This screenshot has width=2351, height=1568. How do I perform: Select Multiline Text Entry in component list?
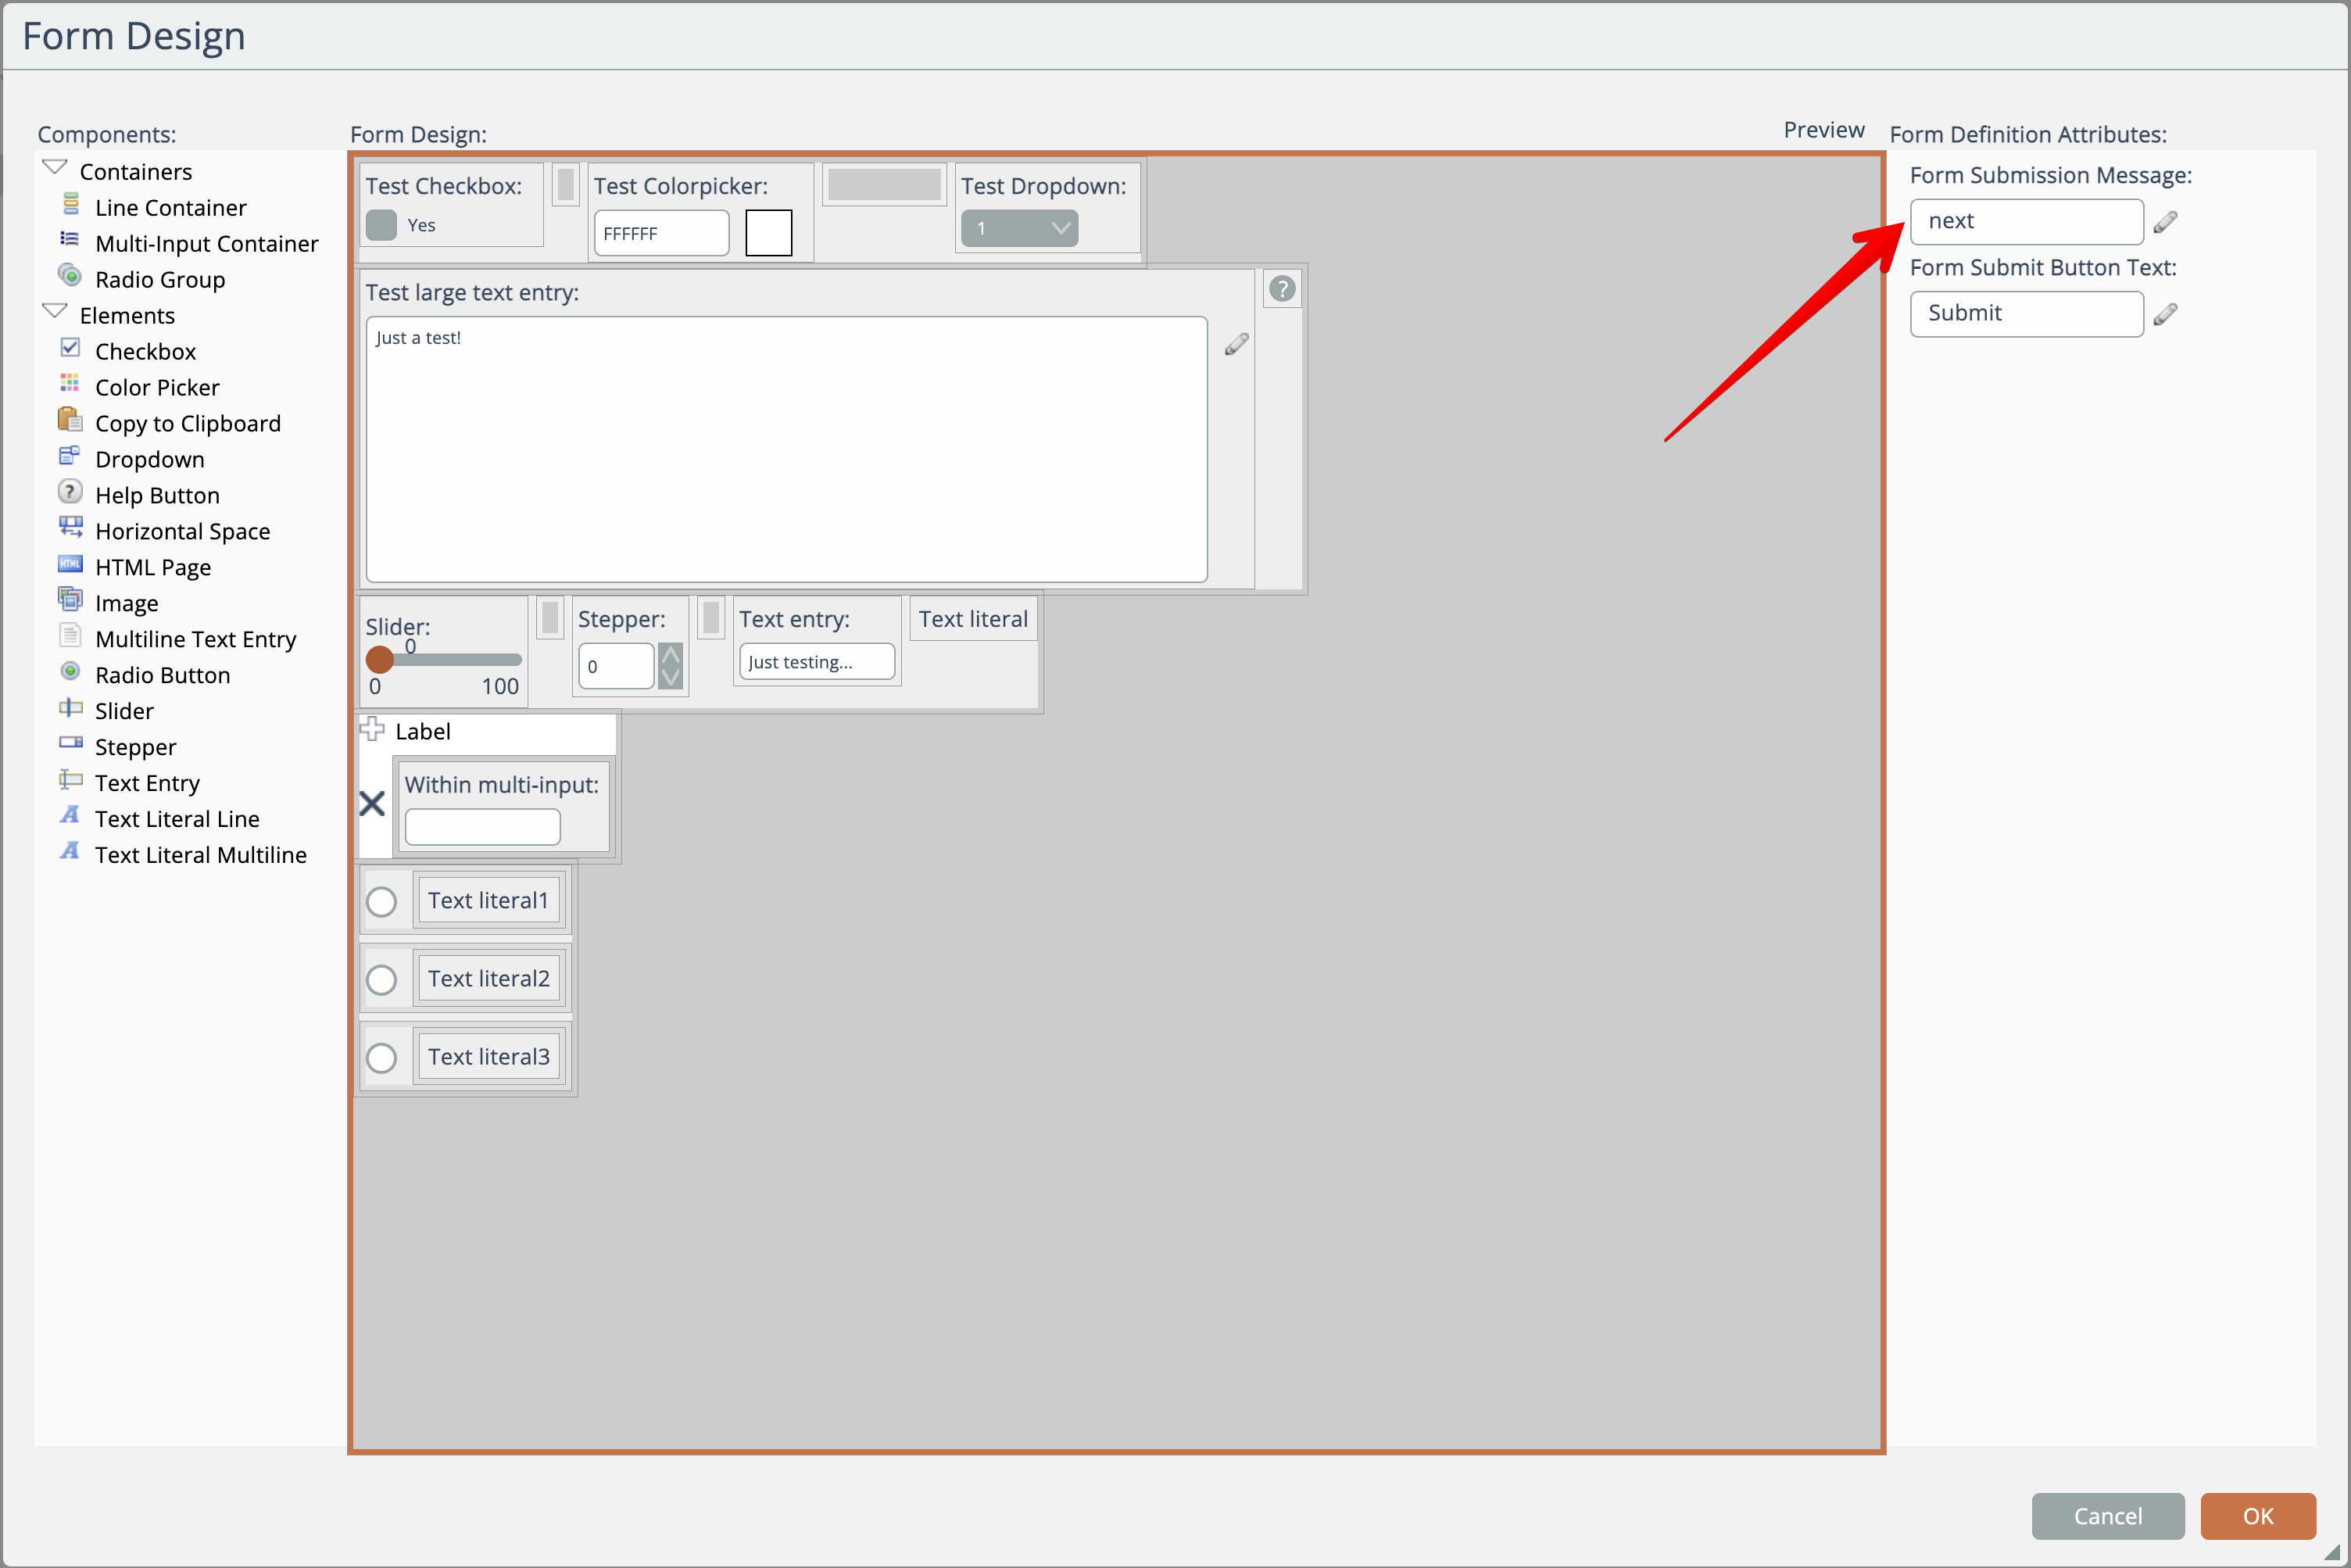(x=195, y=639)
